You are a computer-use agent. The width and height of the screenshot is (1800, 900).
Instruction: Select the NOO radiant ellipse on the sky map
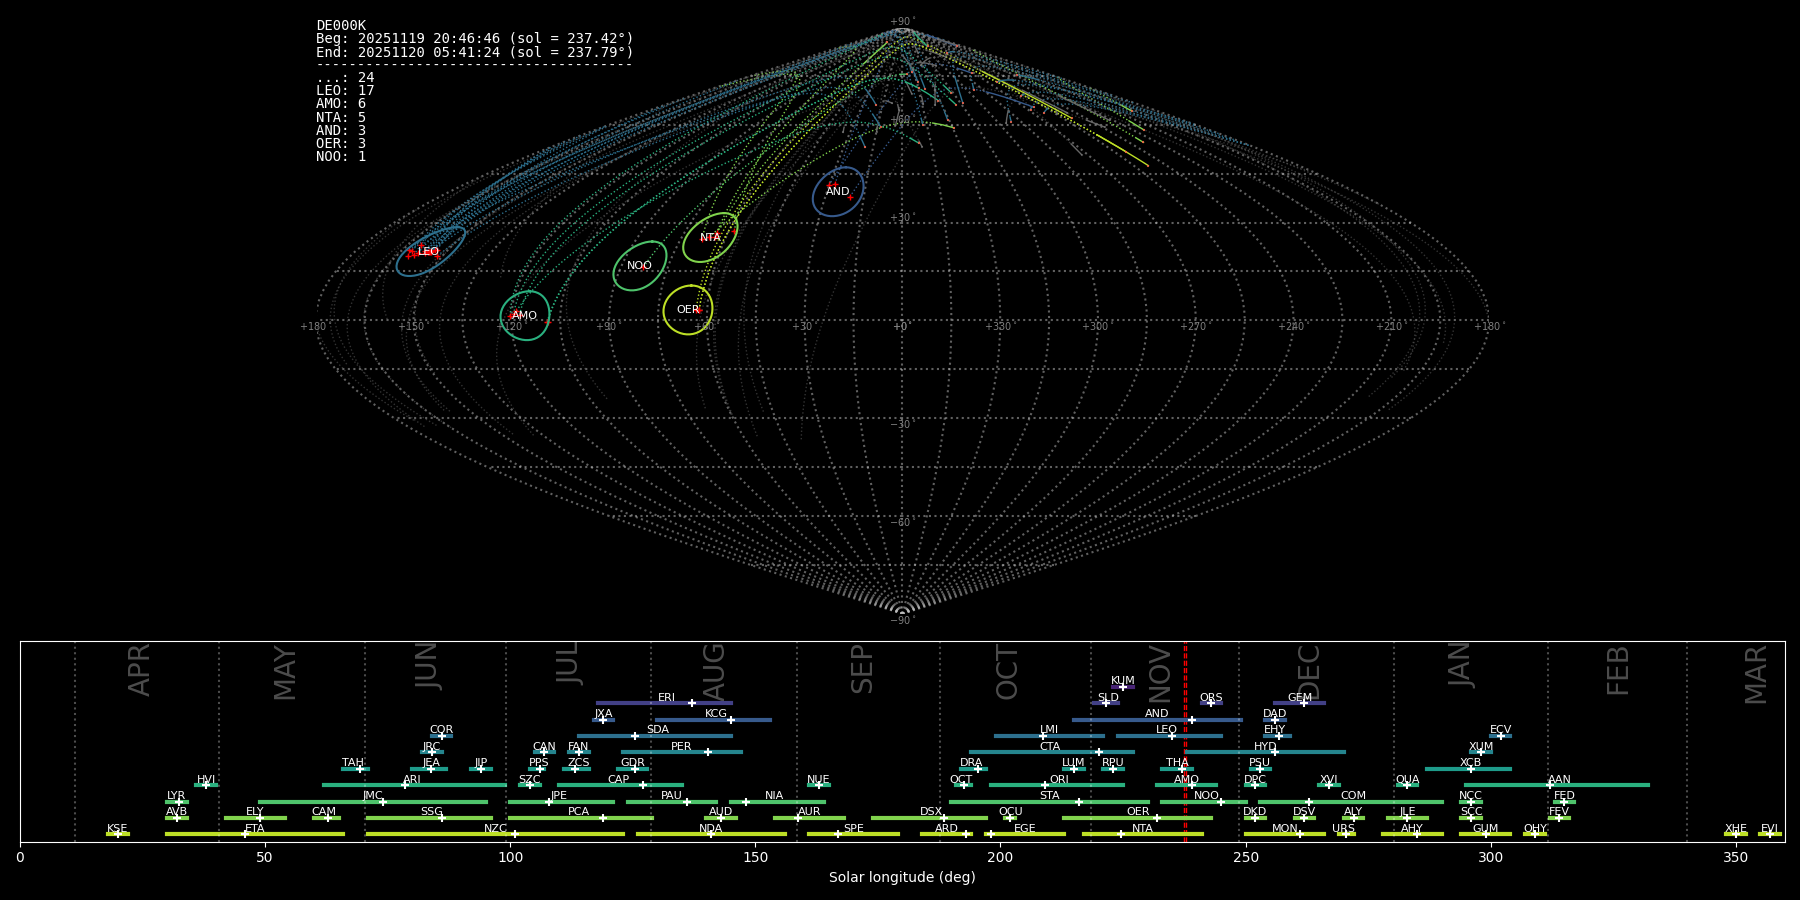coord(640,266)
